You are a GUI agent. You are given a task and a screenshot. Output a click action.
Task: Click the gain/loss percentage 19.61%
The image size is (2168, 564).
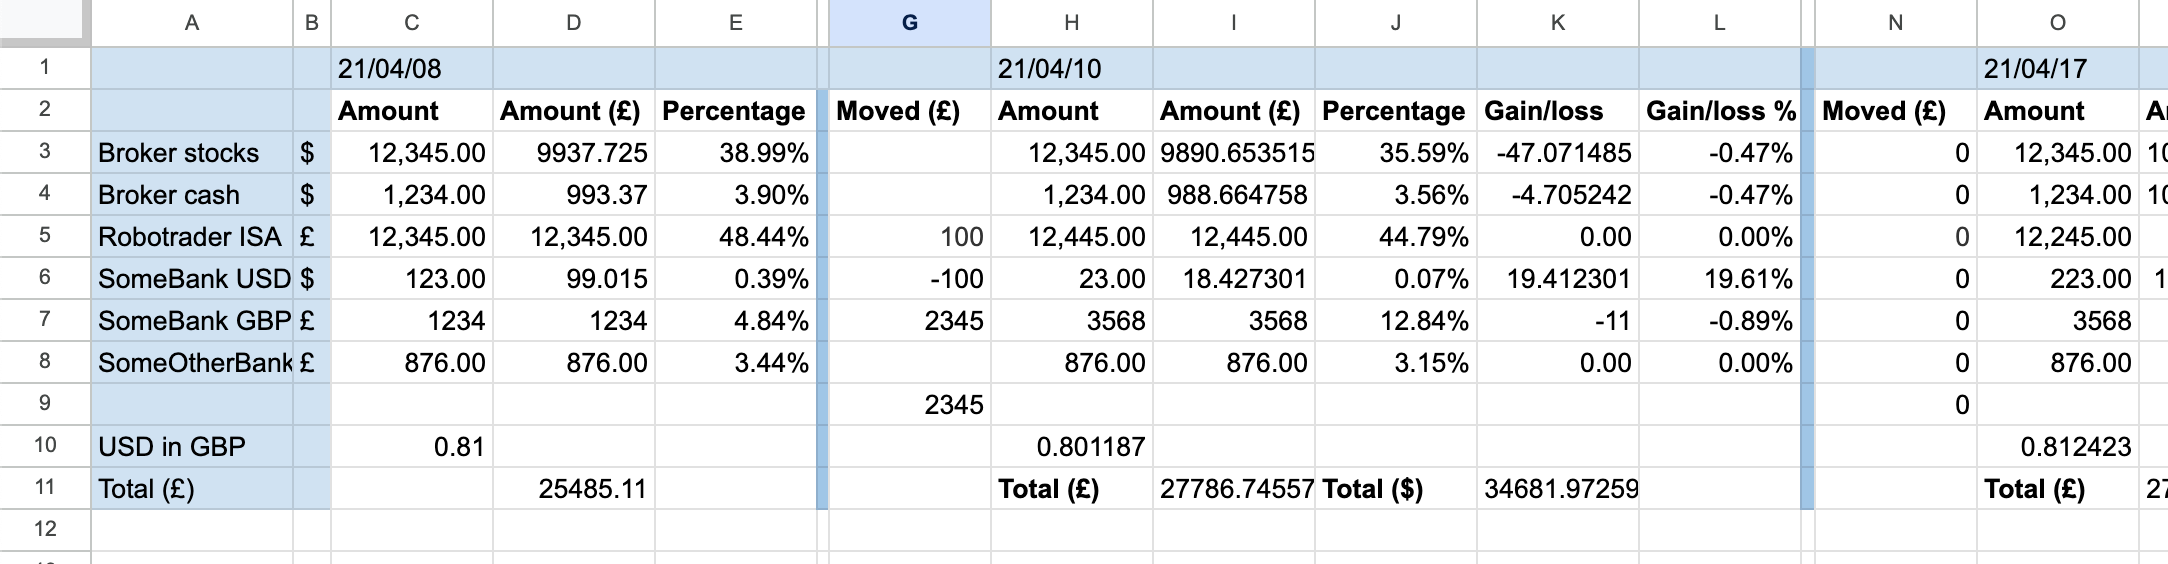[x=1720, y=279]
